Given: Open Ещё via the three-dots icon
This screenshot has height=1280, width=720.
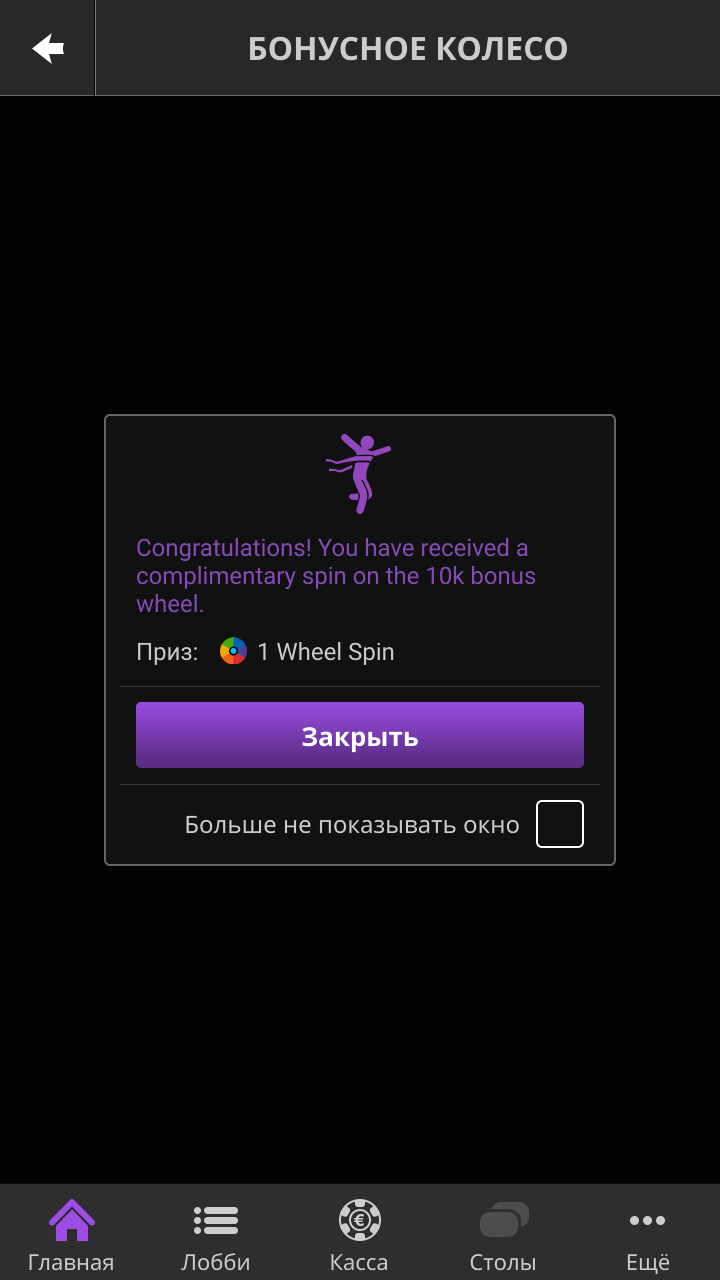Looking at the screenshot, I should tap(648, 1220).
